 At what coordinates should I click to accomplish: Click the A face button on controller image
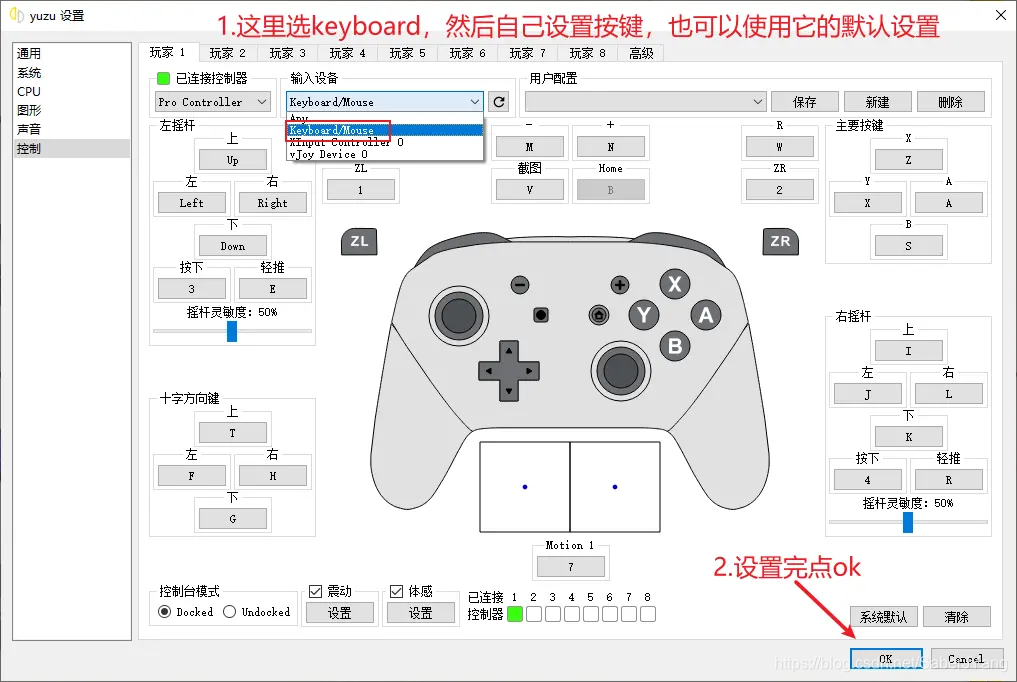(x=706, y=315)
